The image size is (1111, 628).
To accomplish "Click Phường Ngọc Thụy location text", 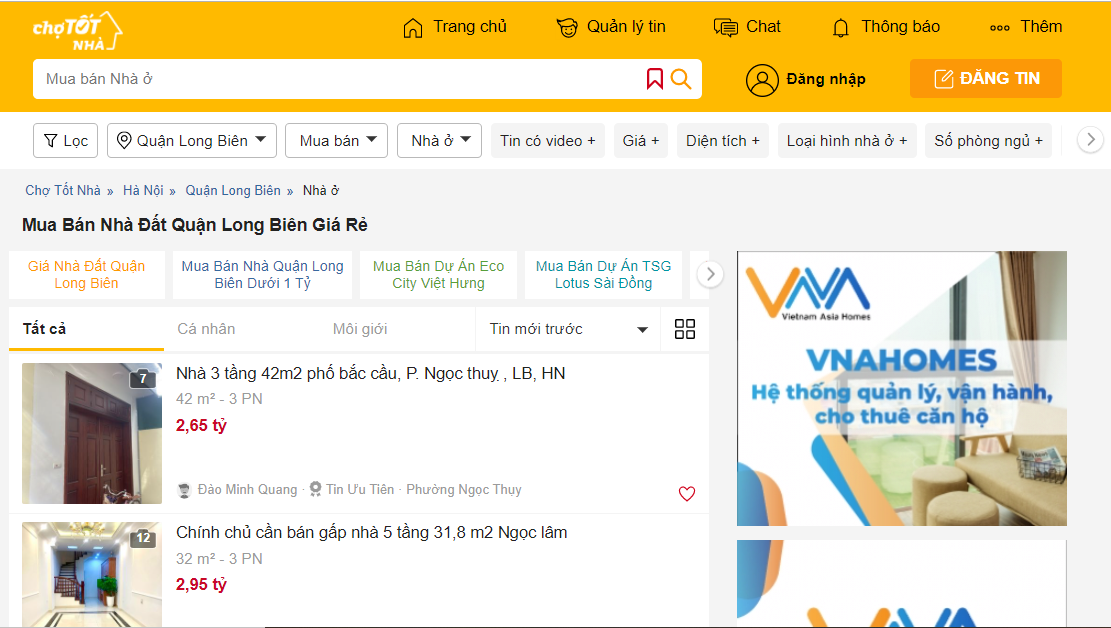I will tap(463, 490).
